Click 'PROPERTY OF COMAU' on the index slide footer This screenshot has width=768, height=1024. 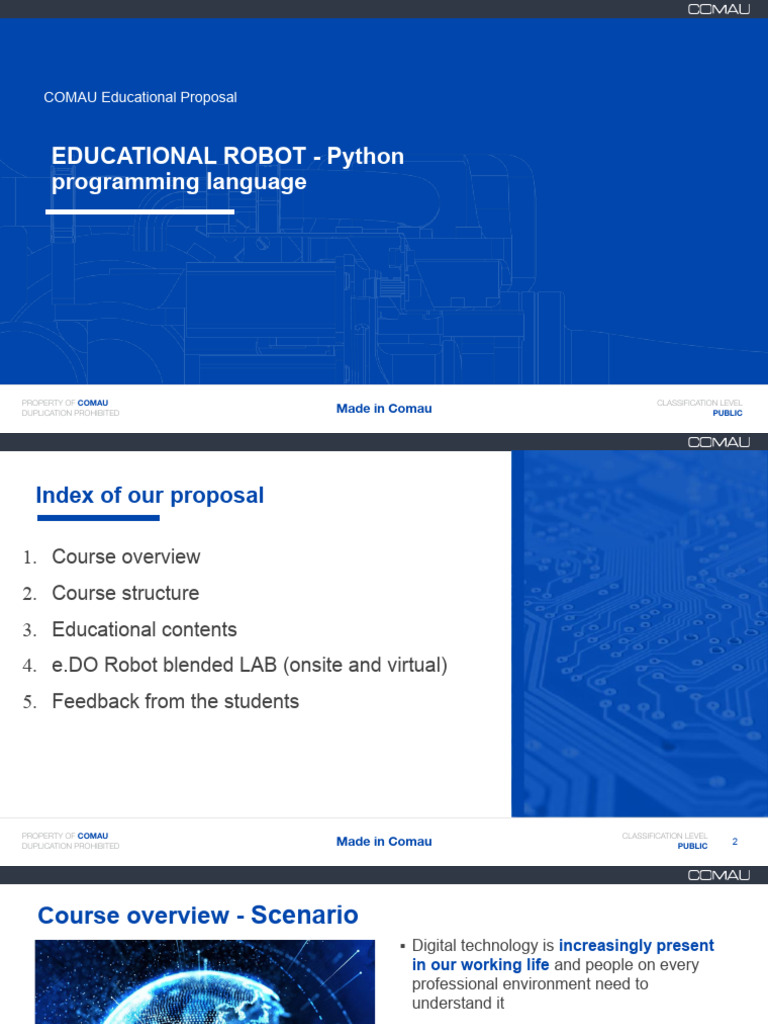click(x=65, y=836)
